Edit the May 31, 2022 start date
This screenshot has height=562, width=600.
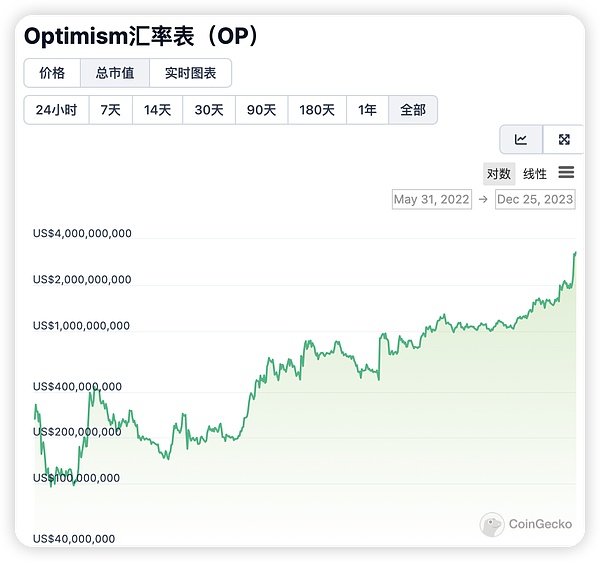(432, 199)
